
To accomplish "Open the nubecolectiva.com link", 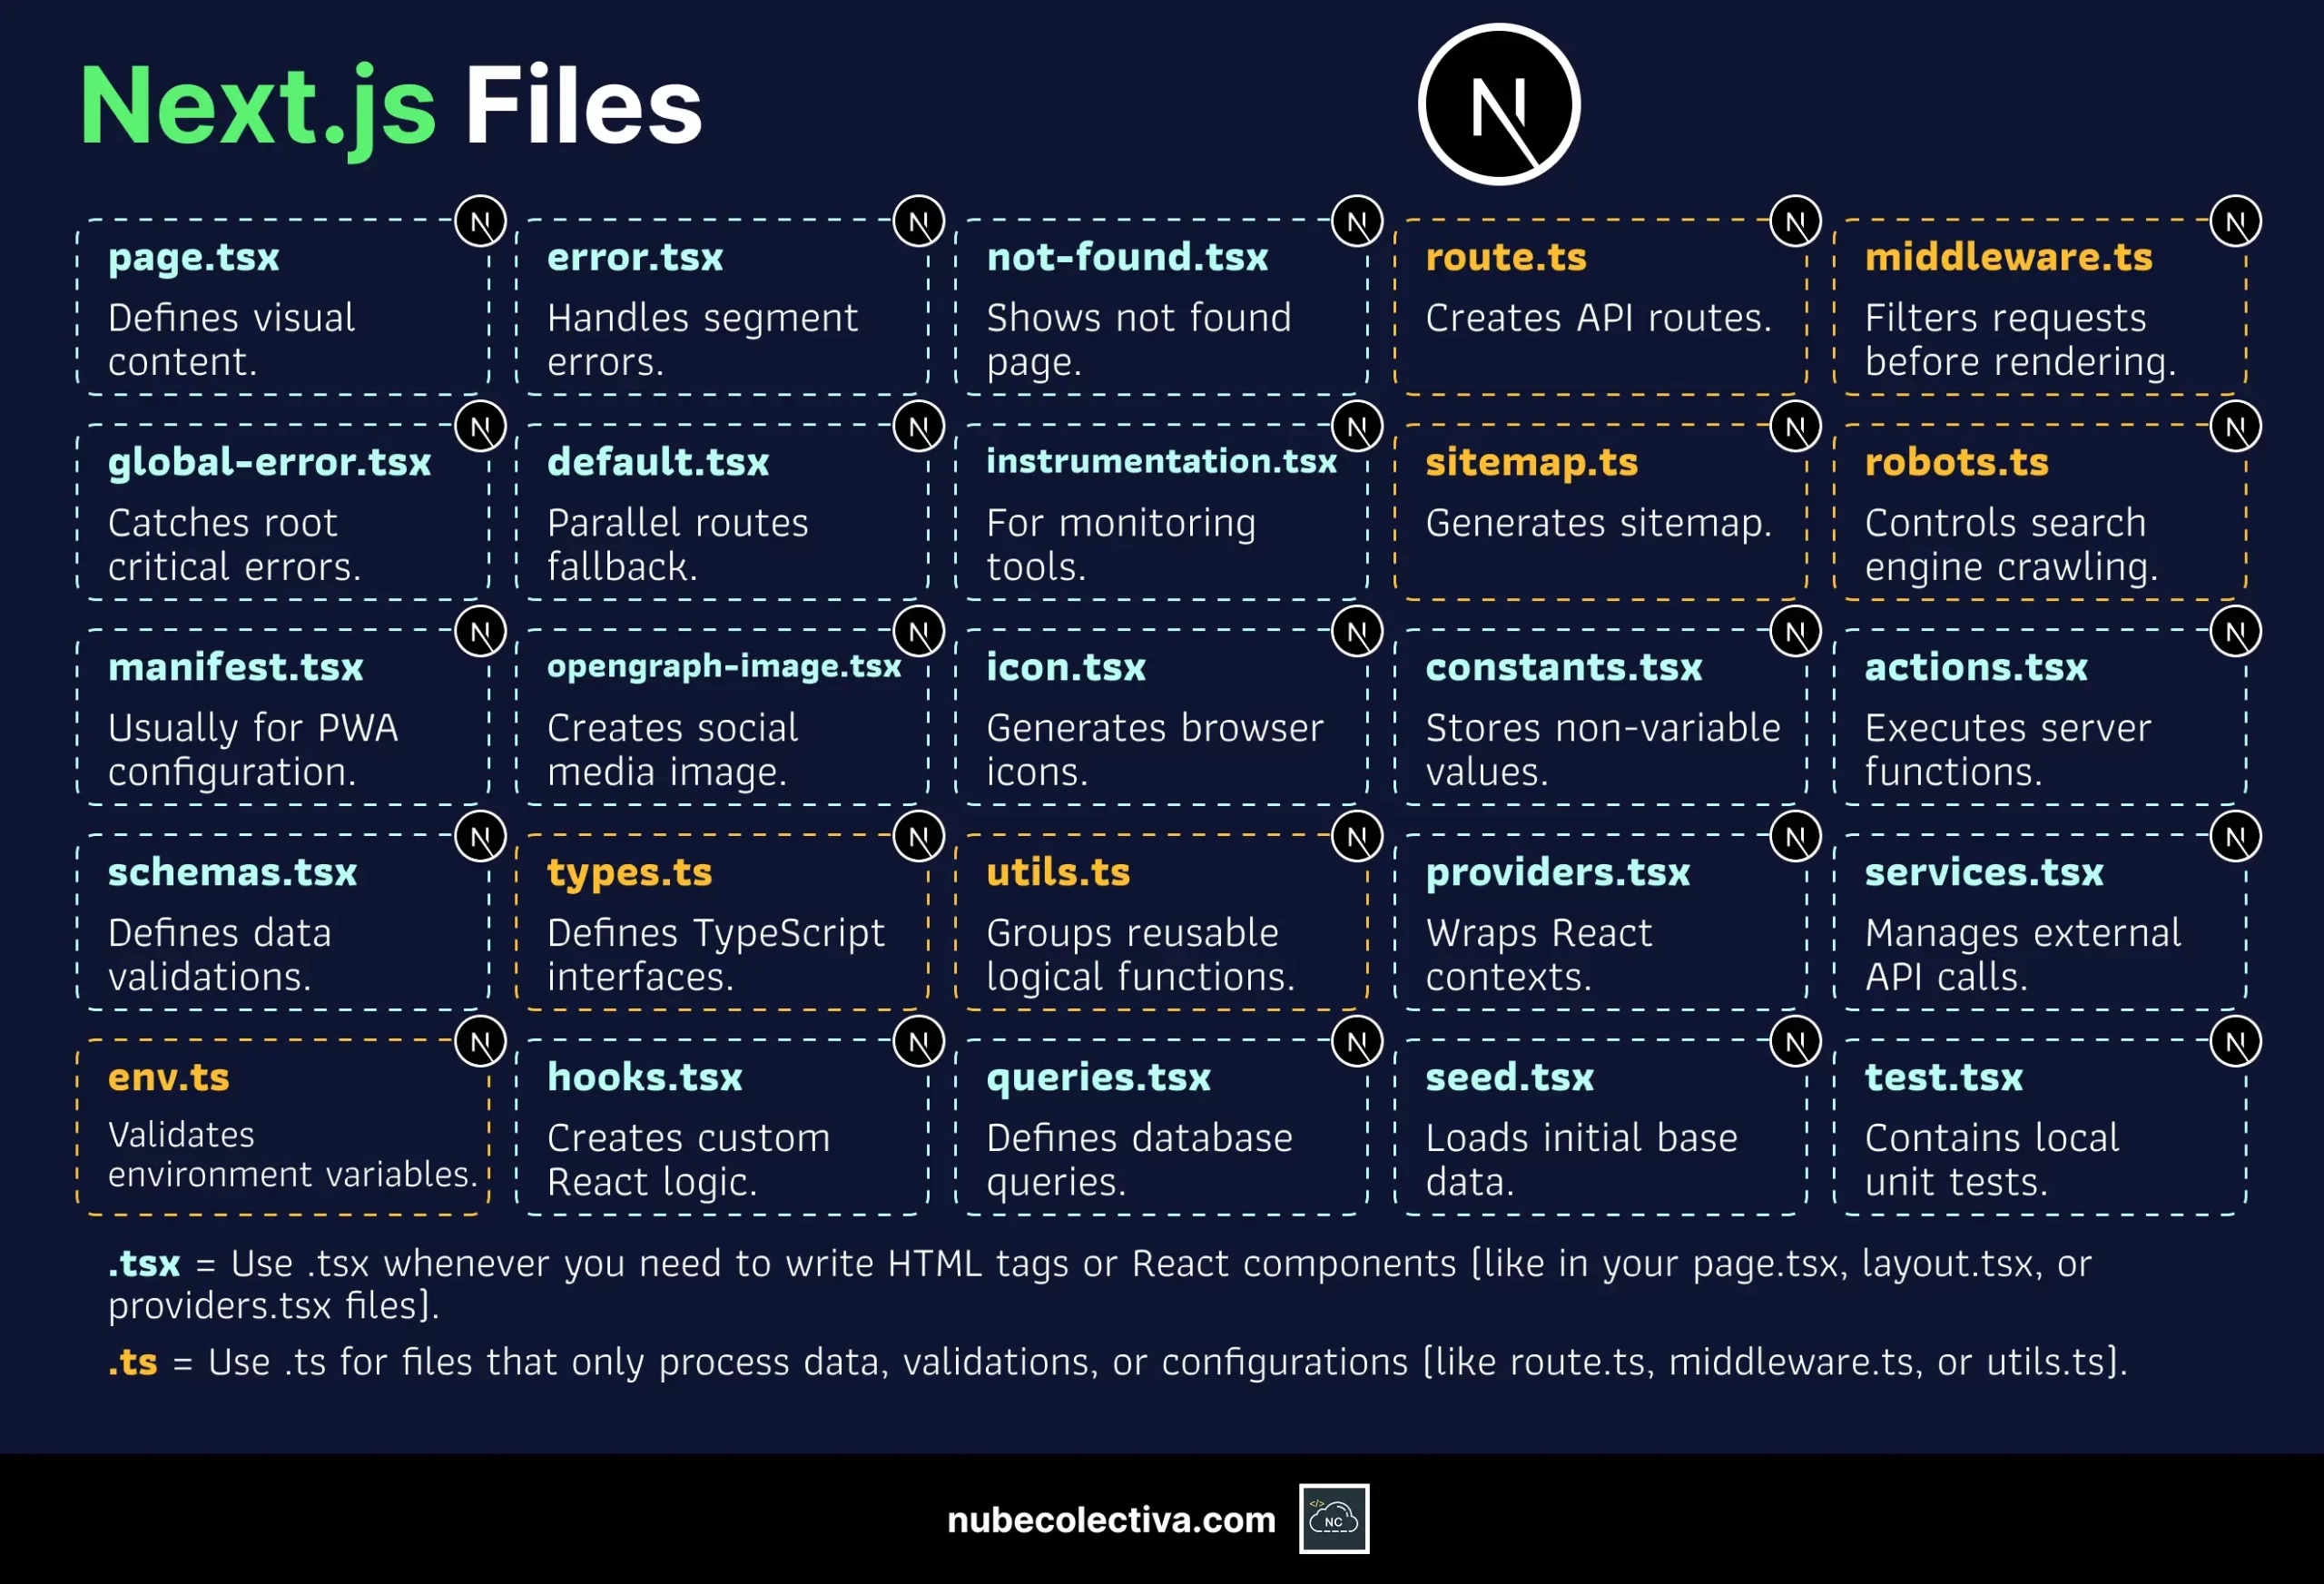I will click(1110, 1520).
